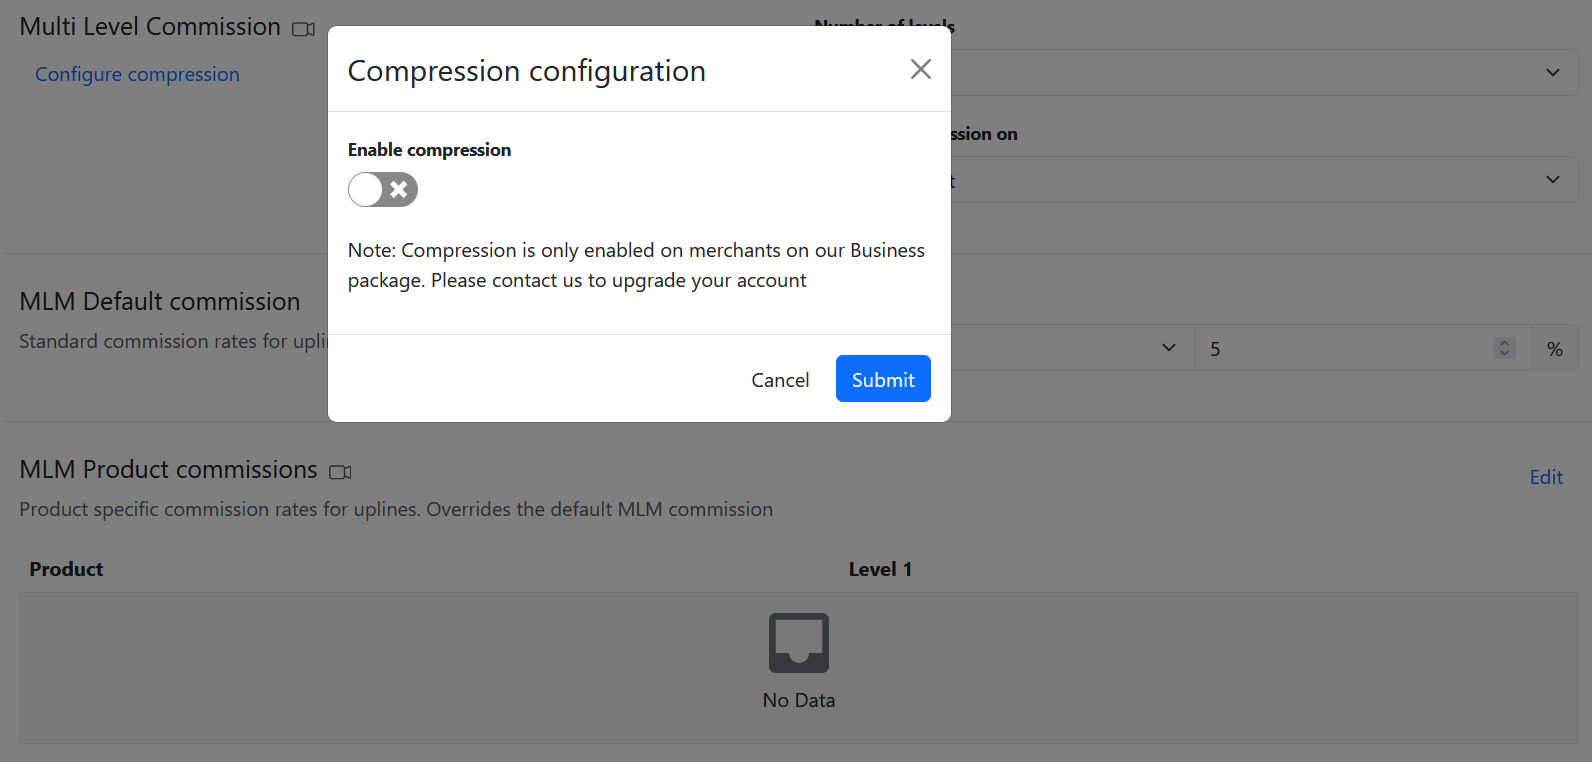
Task: Open the commission-on dropdown chevron
Action: tap(1552, 180)
